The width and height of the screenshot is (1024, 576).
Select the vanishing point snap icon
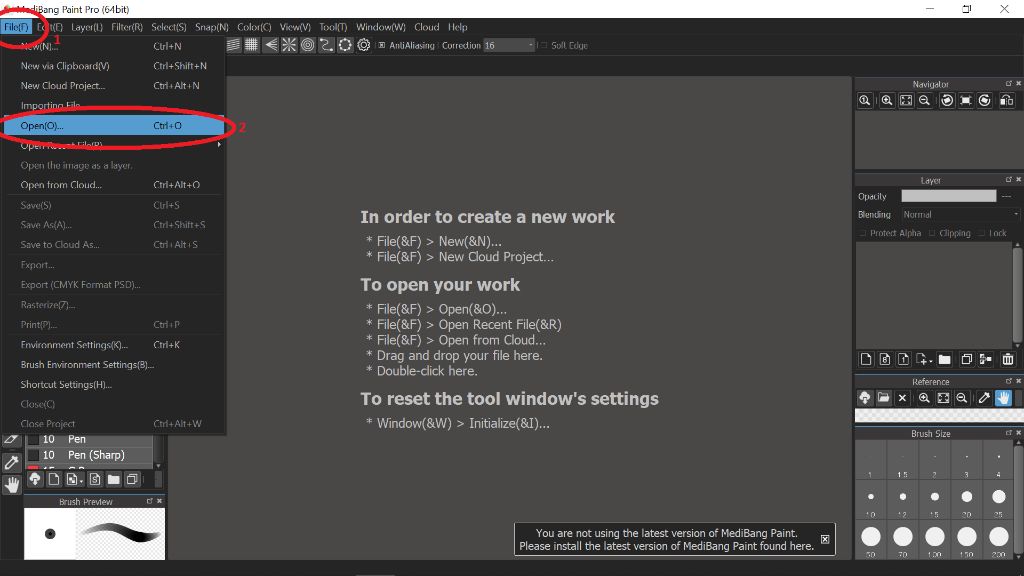pyautogui.click(x=270, y=45)
